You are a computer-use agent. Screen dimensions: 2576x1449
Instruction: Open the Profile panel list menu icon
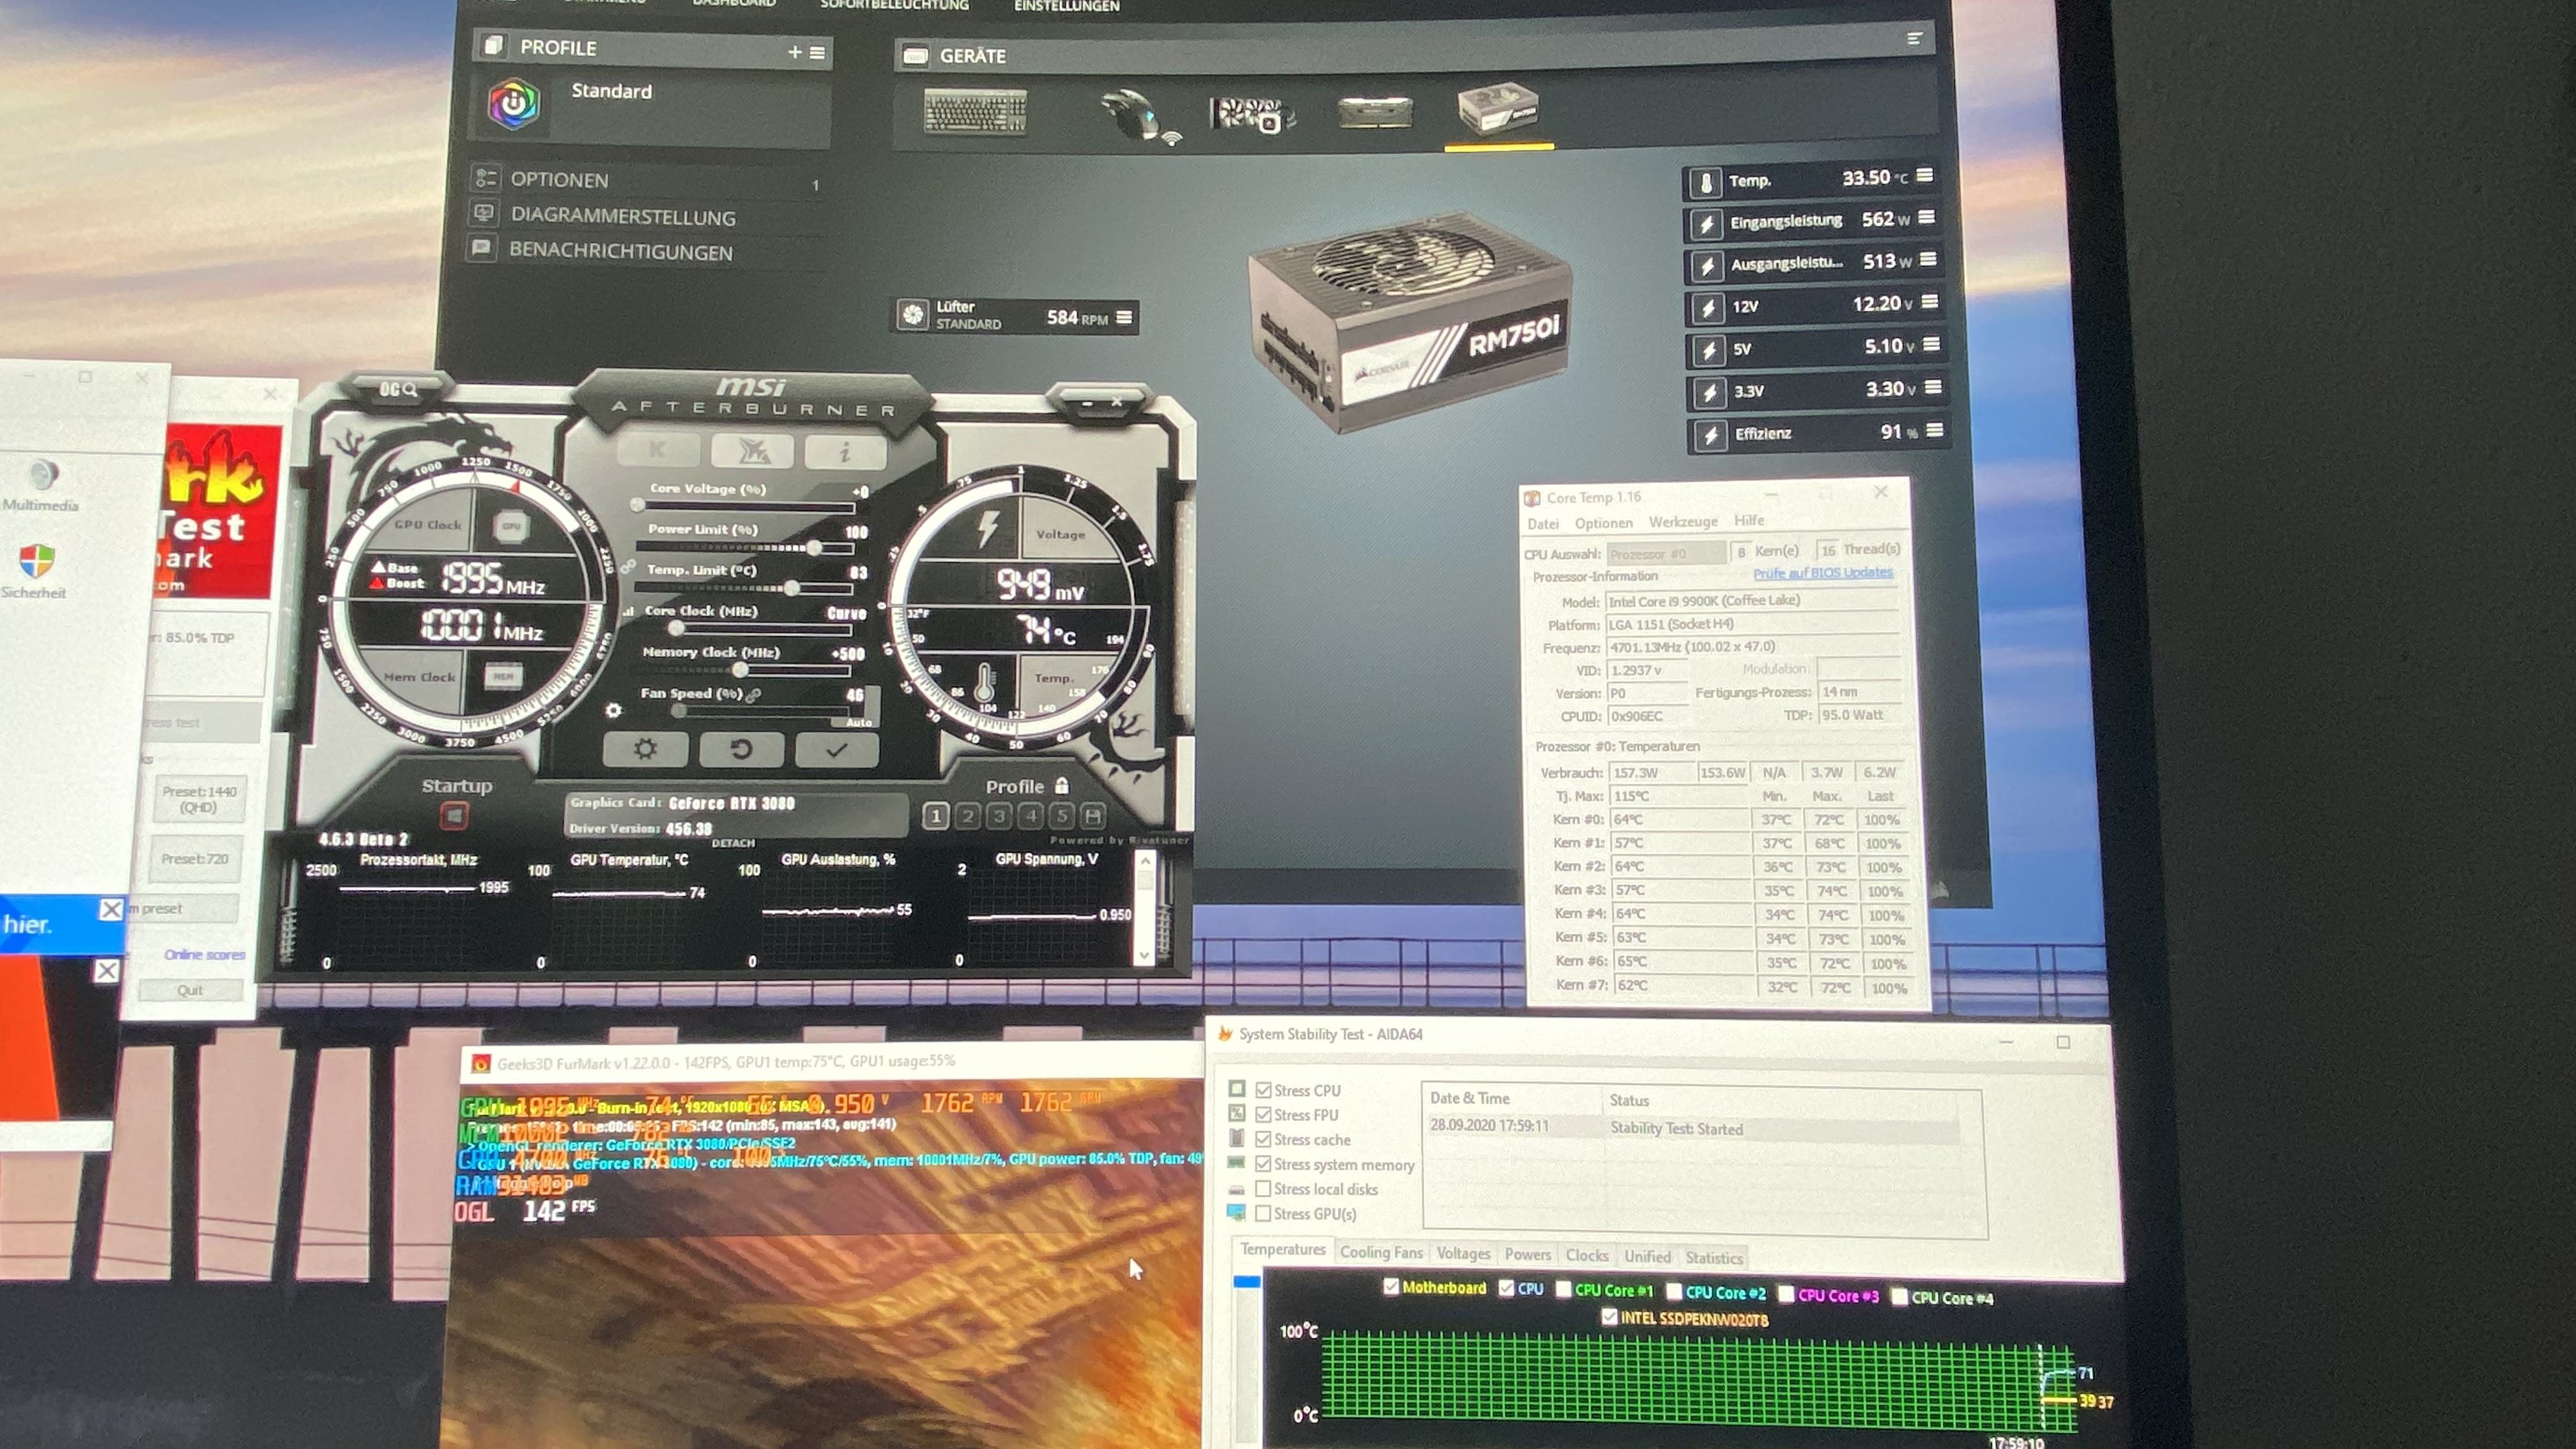tap(817, 53)
